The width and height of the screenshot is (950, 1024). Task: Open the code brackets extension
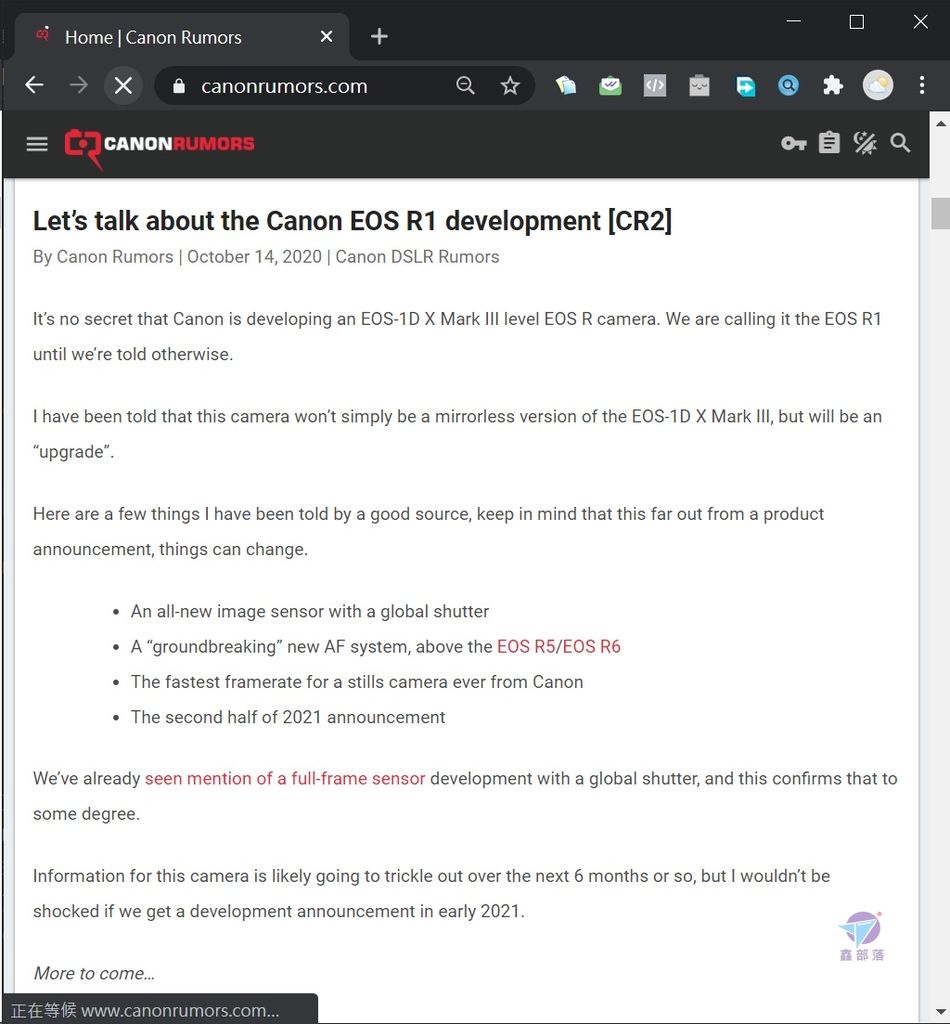(655, 85)
